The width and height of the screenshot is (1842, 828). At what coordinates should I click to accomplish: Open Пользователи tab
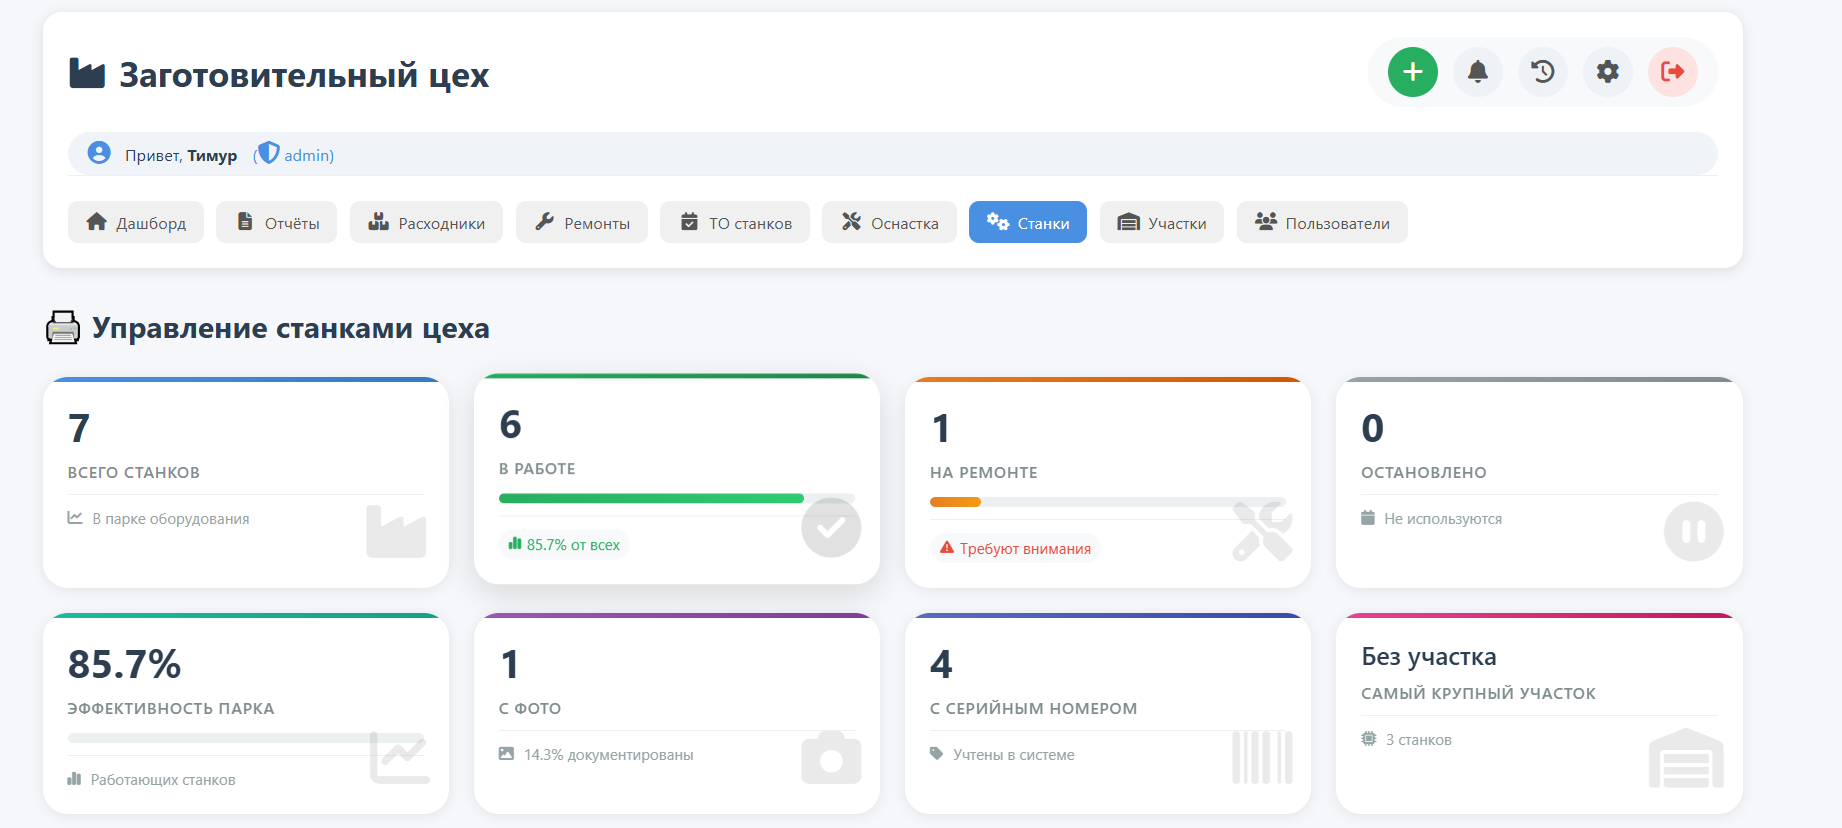point(1322,222)
